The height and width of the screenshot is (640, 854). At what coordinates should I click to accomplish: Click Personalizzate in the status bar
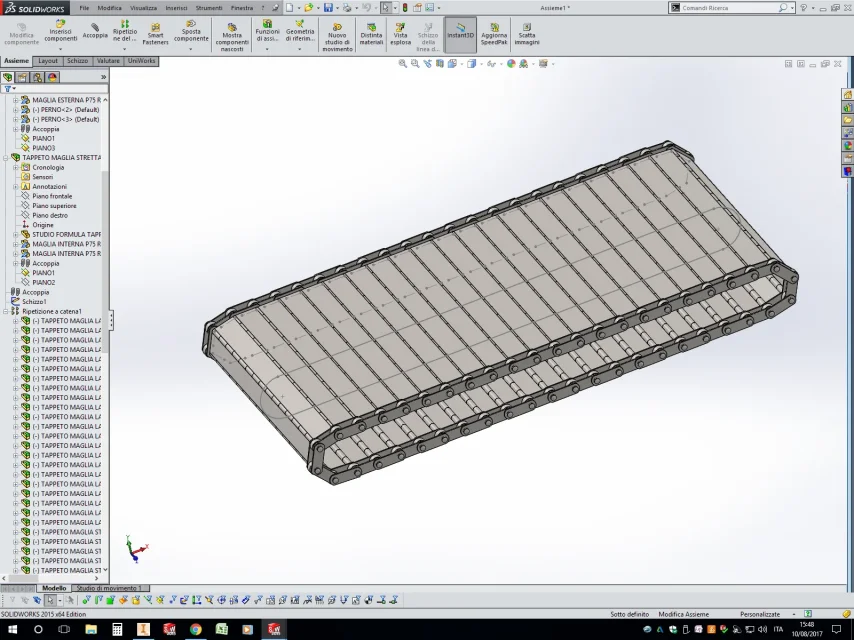[760, 614]
